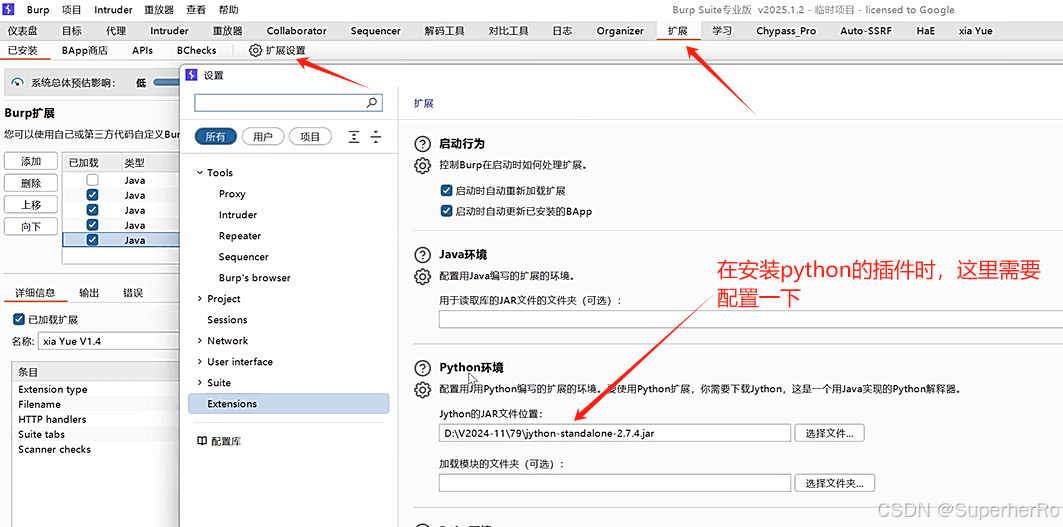Image resolution: width=1063 pixels, height=527 pixels.
Task: Select Extensions in settings tree
Action: point(289,404)
